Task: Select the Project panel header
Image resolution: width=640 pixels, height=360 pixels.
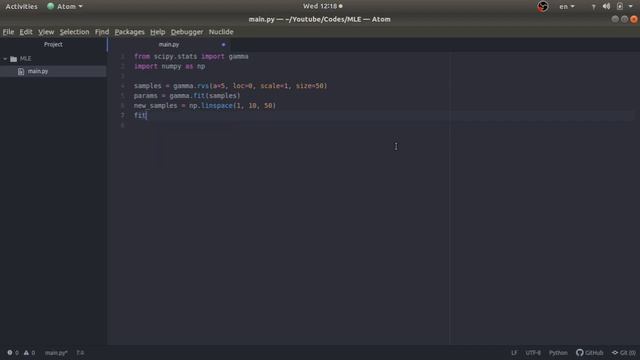Action: 53,44
